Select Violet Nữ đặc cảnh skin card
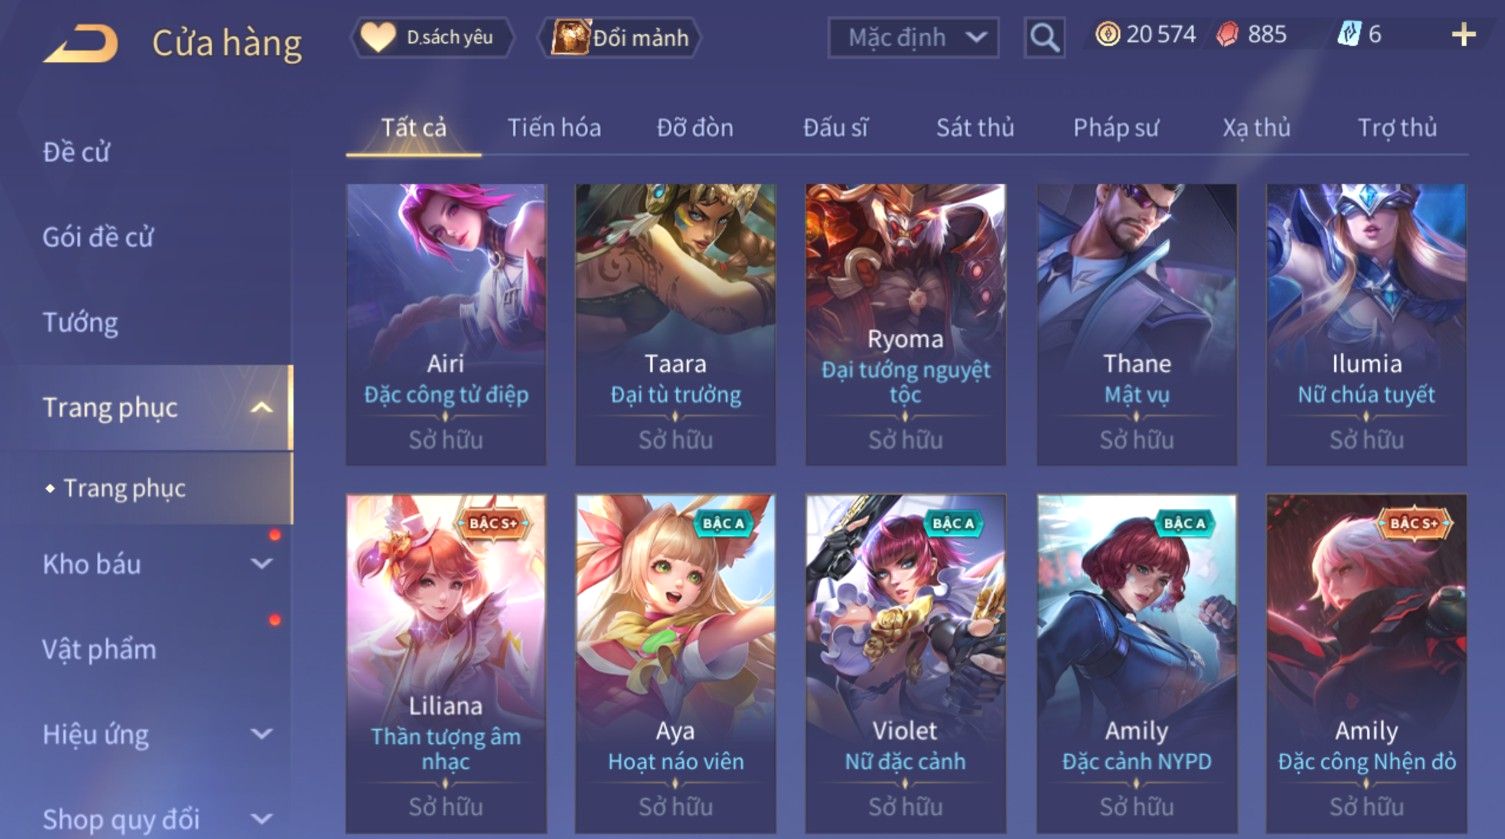The width and height of the screenshot is (1505, 839). click(x=906, y=664)
